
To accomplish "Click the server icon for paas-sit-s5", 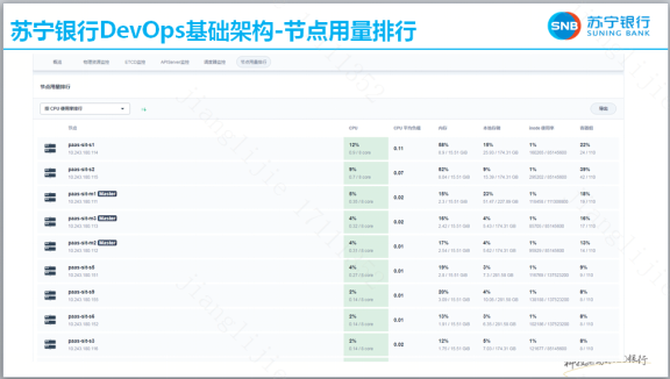I will coord(50,270).
